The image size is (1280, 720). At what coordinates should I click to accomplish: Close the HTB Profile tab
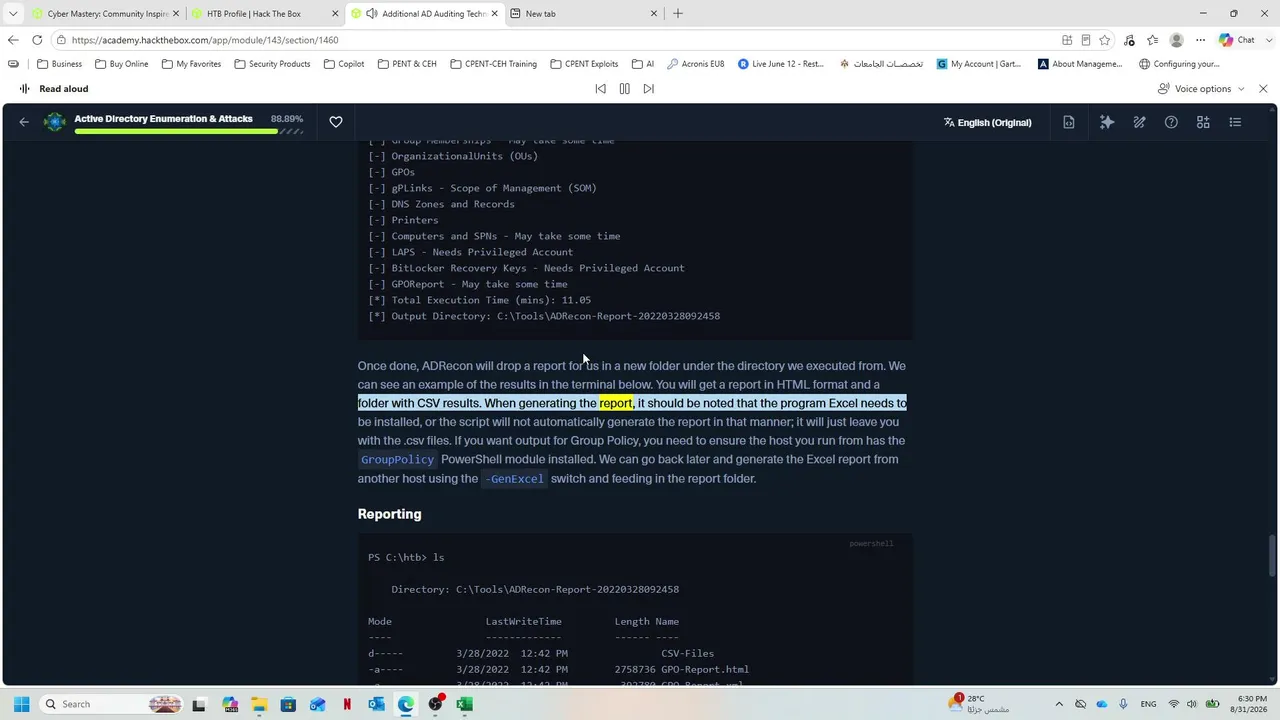click(335, 14)
